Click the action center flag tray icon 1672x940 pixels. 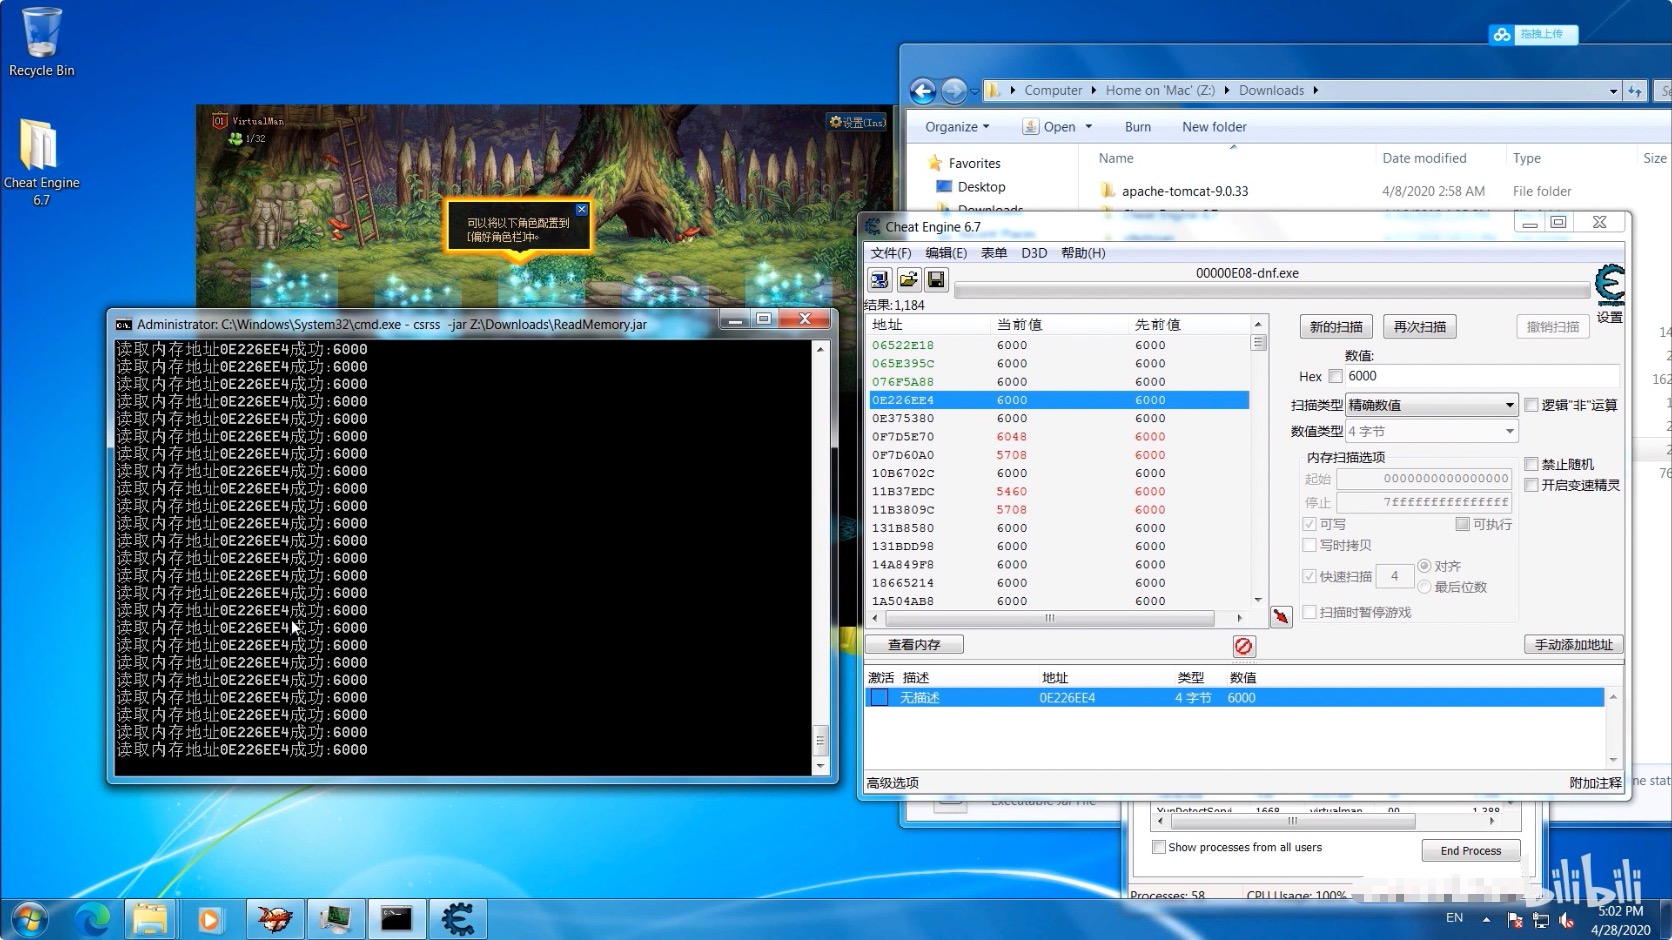point(1515,920)
